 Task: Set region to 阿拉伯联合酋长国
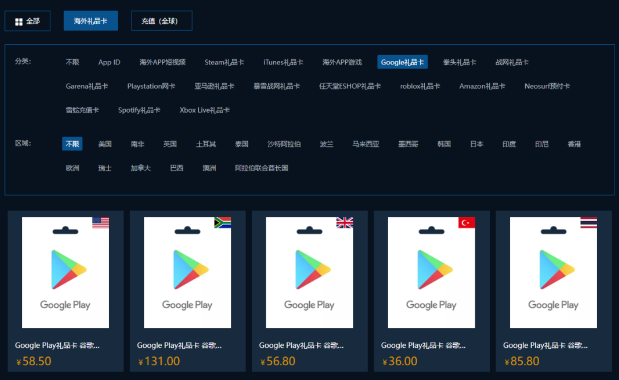261,168
